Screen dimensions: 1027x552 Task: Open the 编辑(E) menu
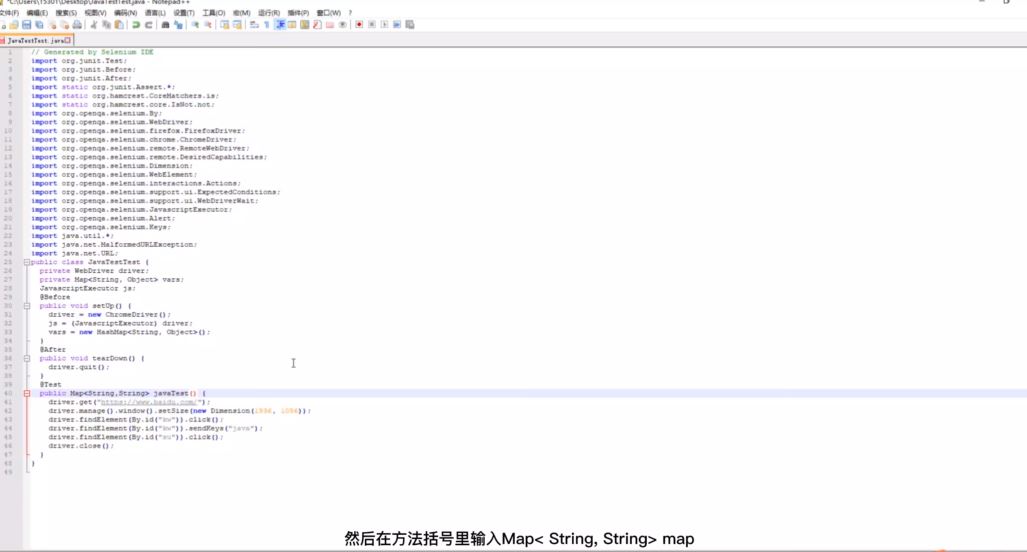tap(37, 13)
